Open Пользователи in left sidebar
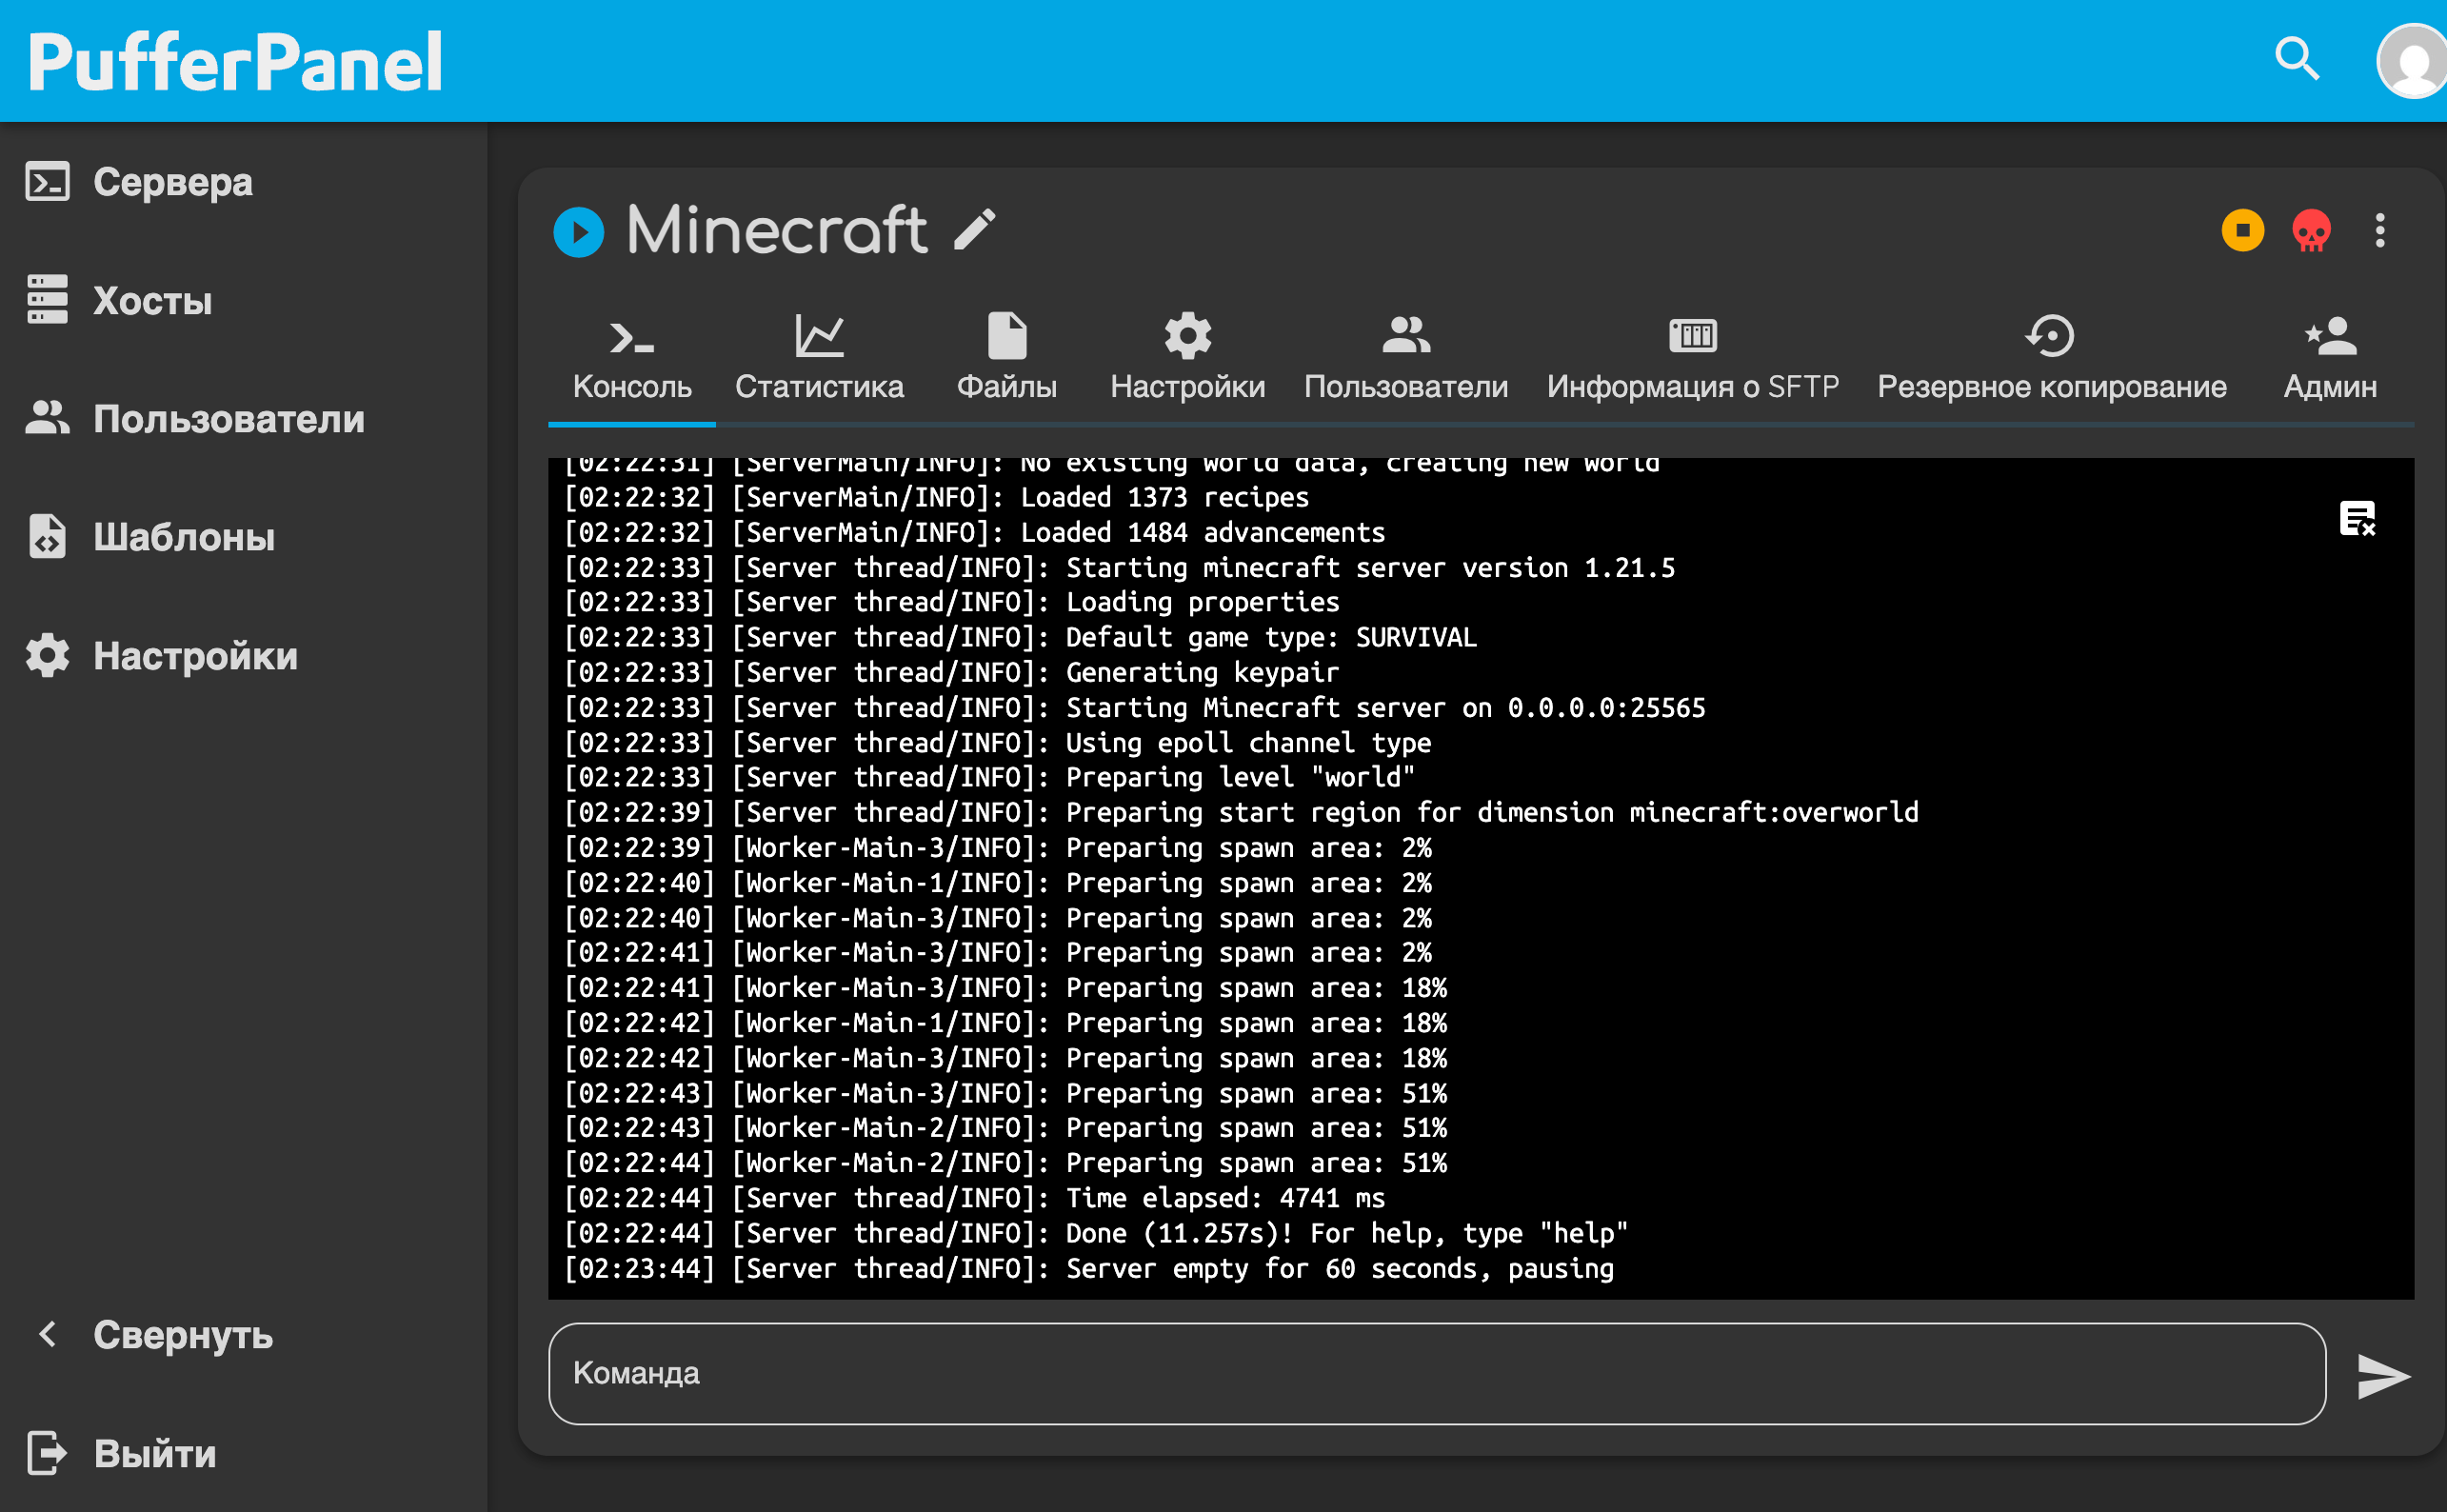Image resolution: width=2447 pixels, height=1512 pixels. [x=243, y=418]
